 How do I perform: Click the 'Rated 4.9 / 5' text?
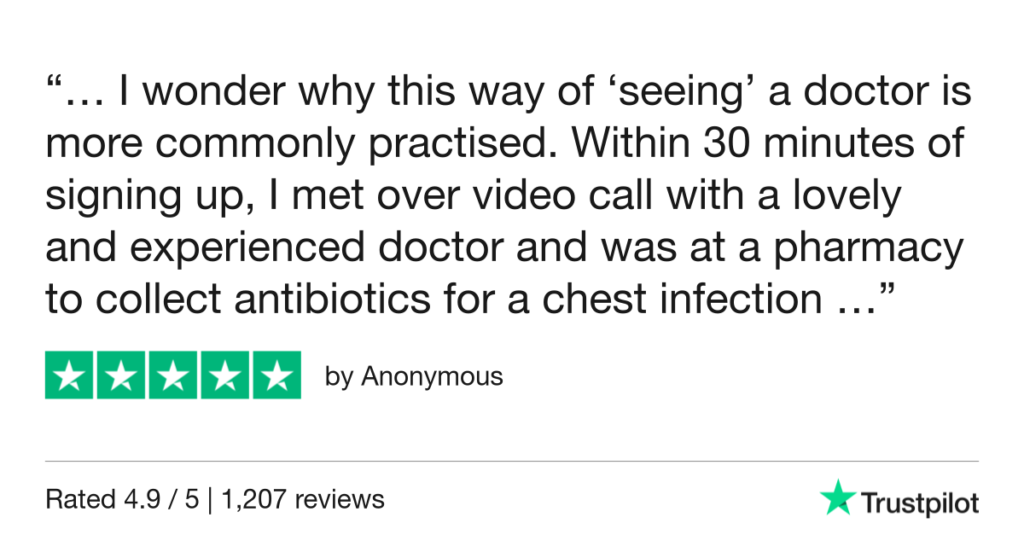tap(122, 497)
